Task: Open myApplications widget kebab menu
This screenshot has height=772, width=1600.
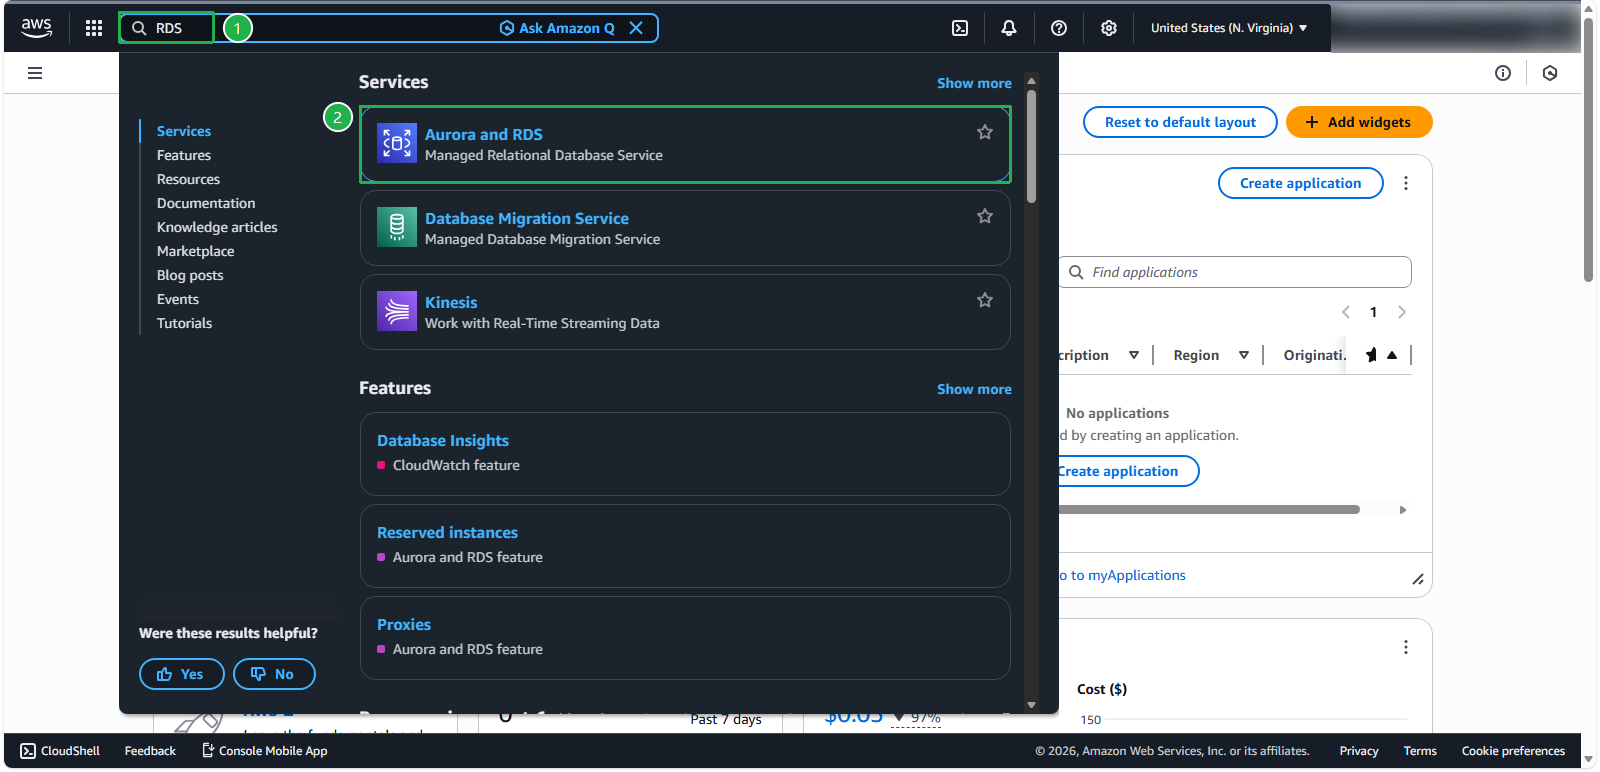Action: pos(1406,183)
